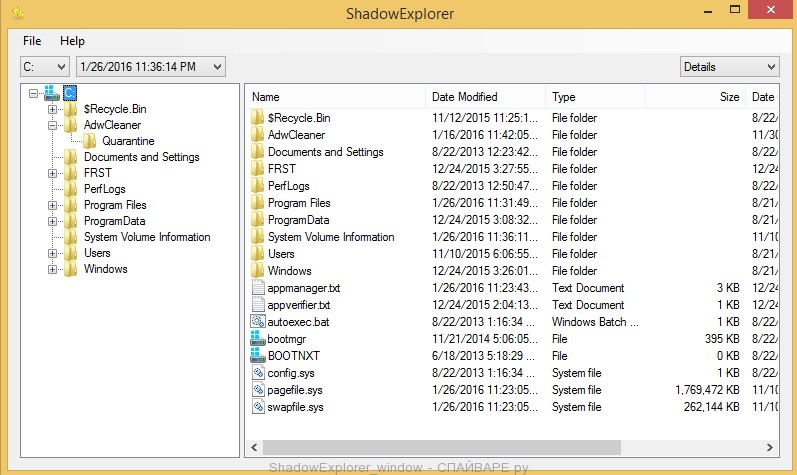Select the autoexec.bat file name
The width and height of the screenshot is (797, 475).
(298, 322)
